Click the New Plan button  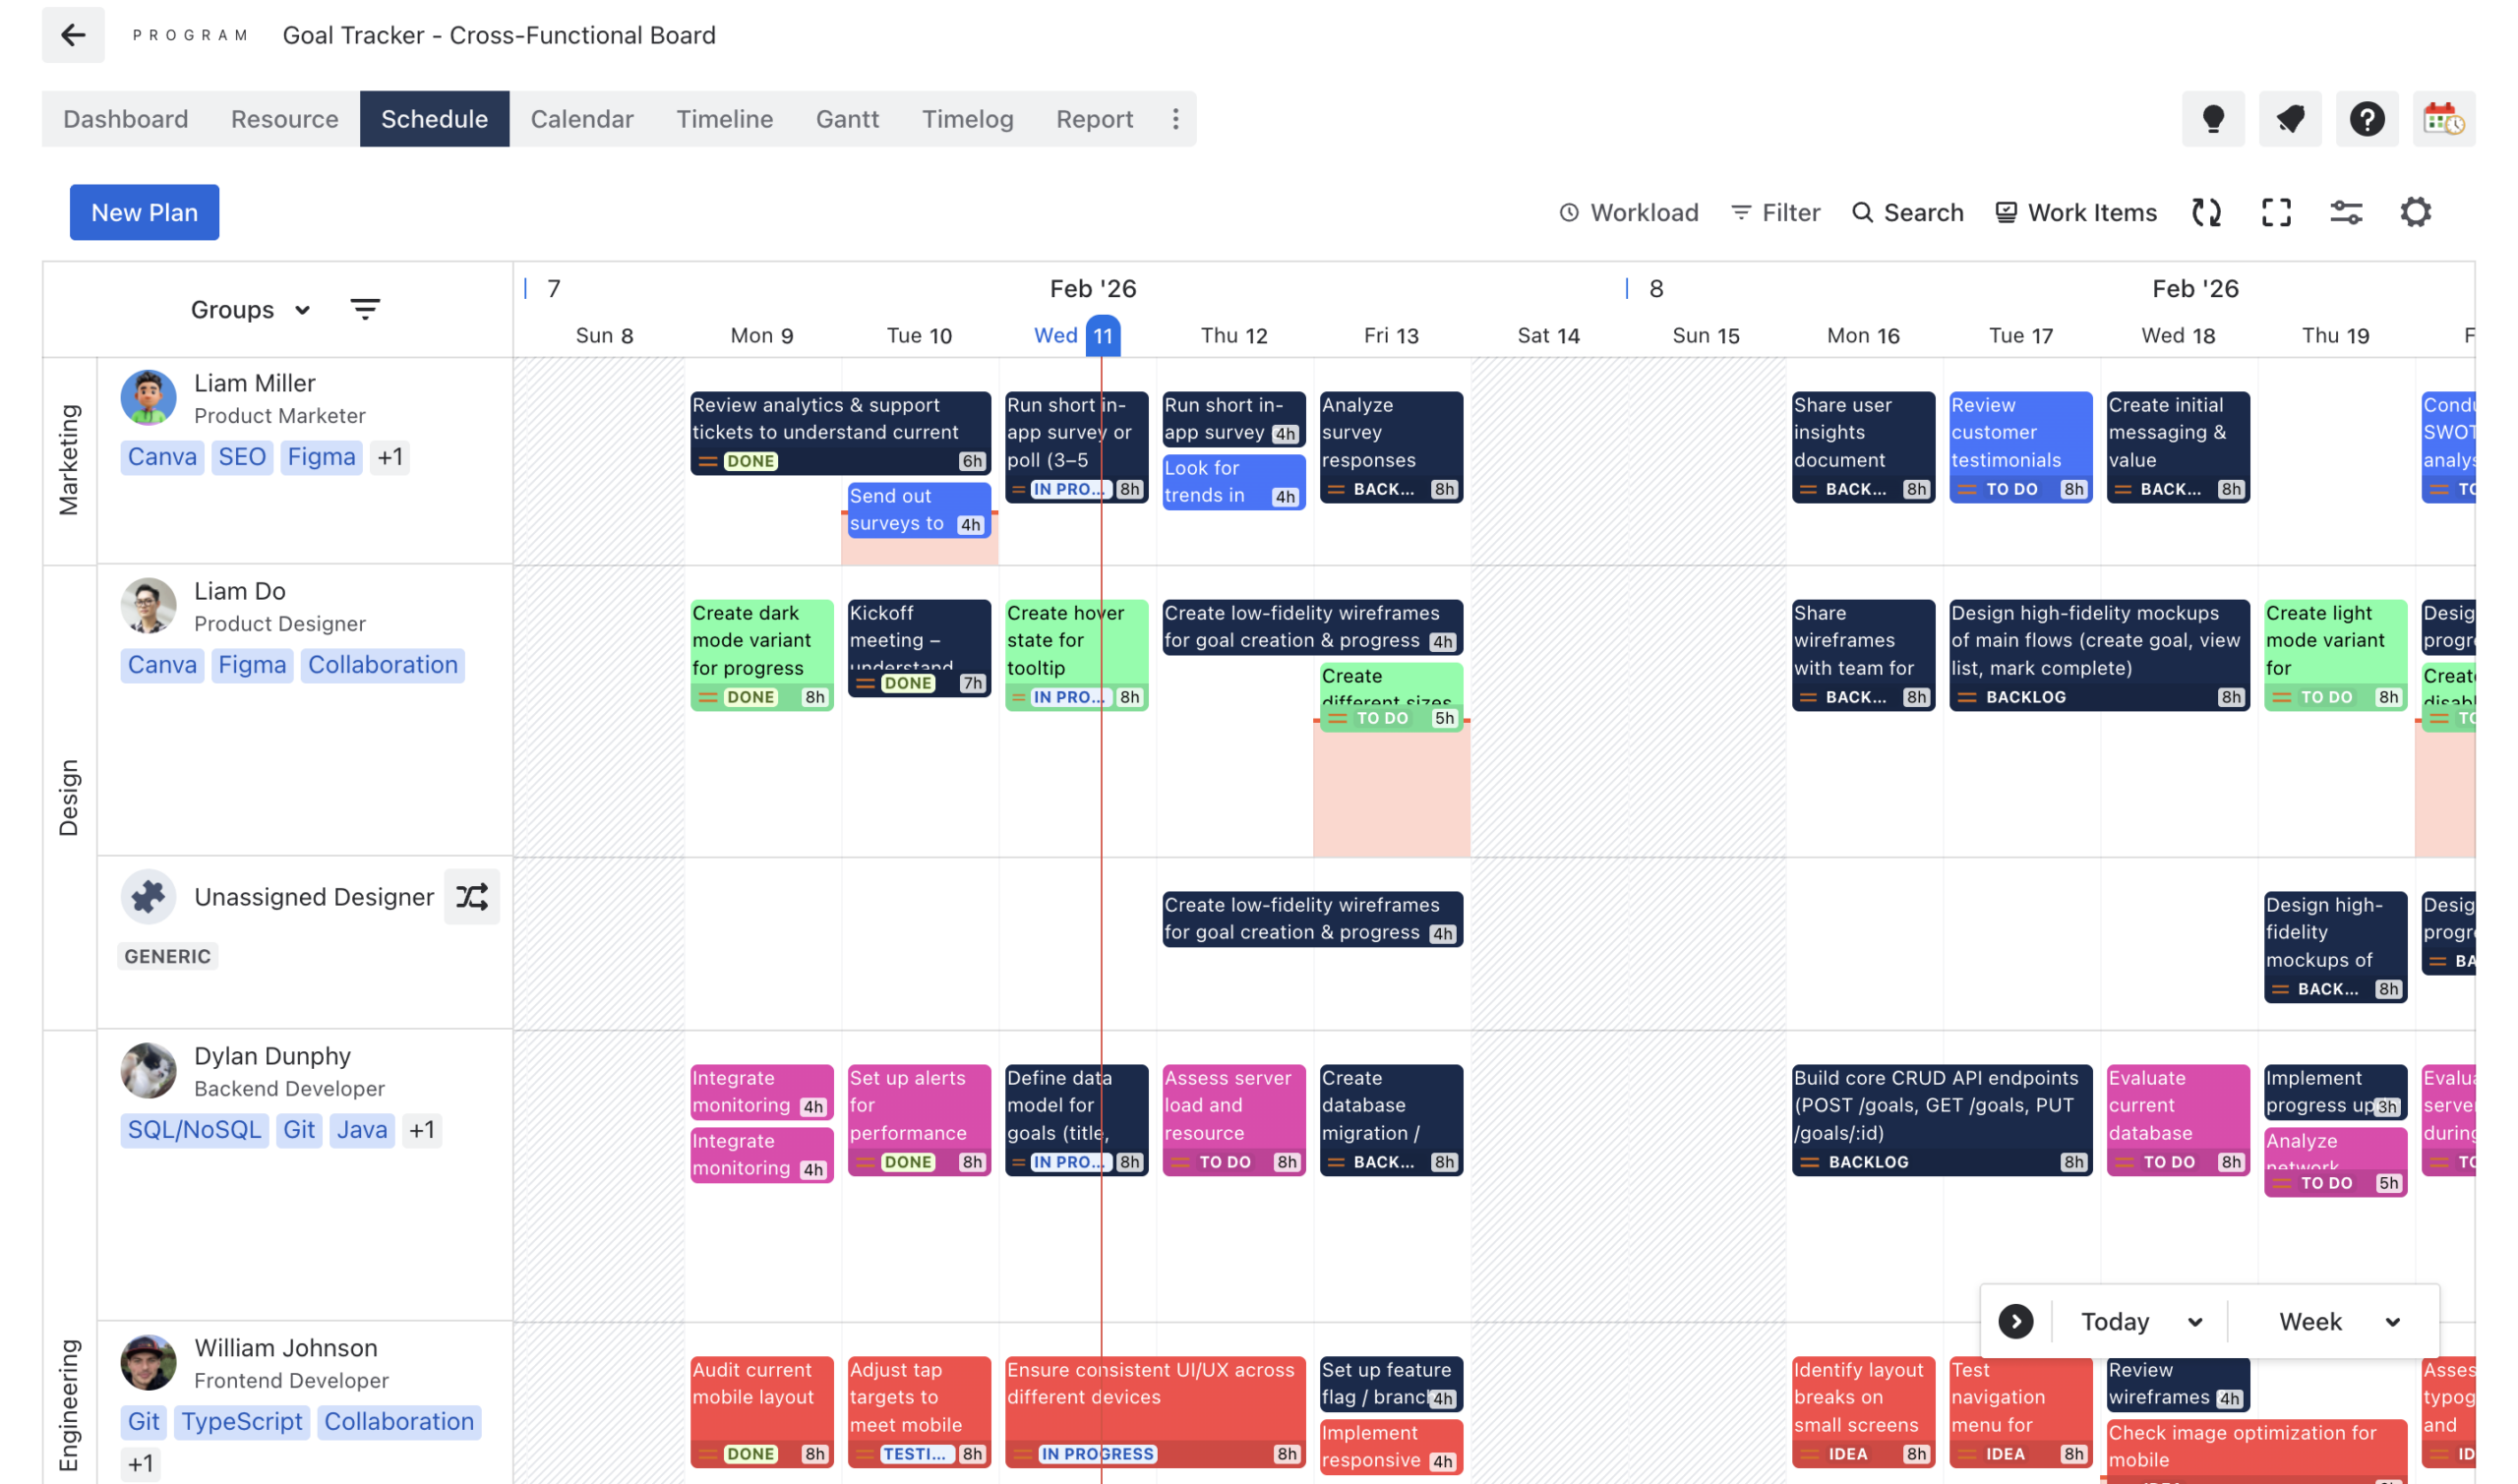coord(144,212)
